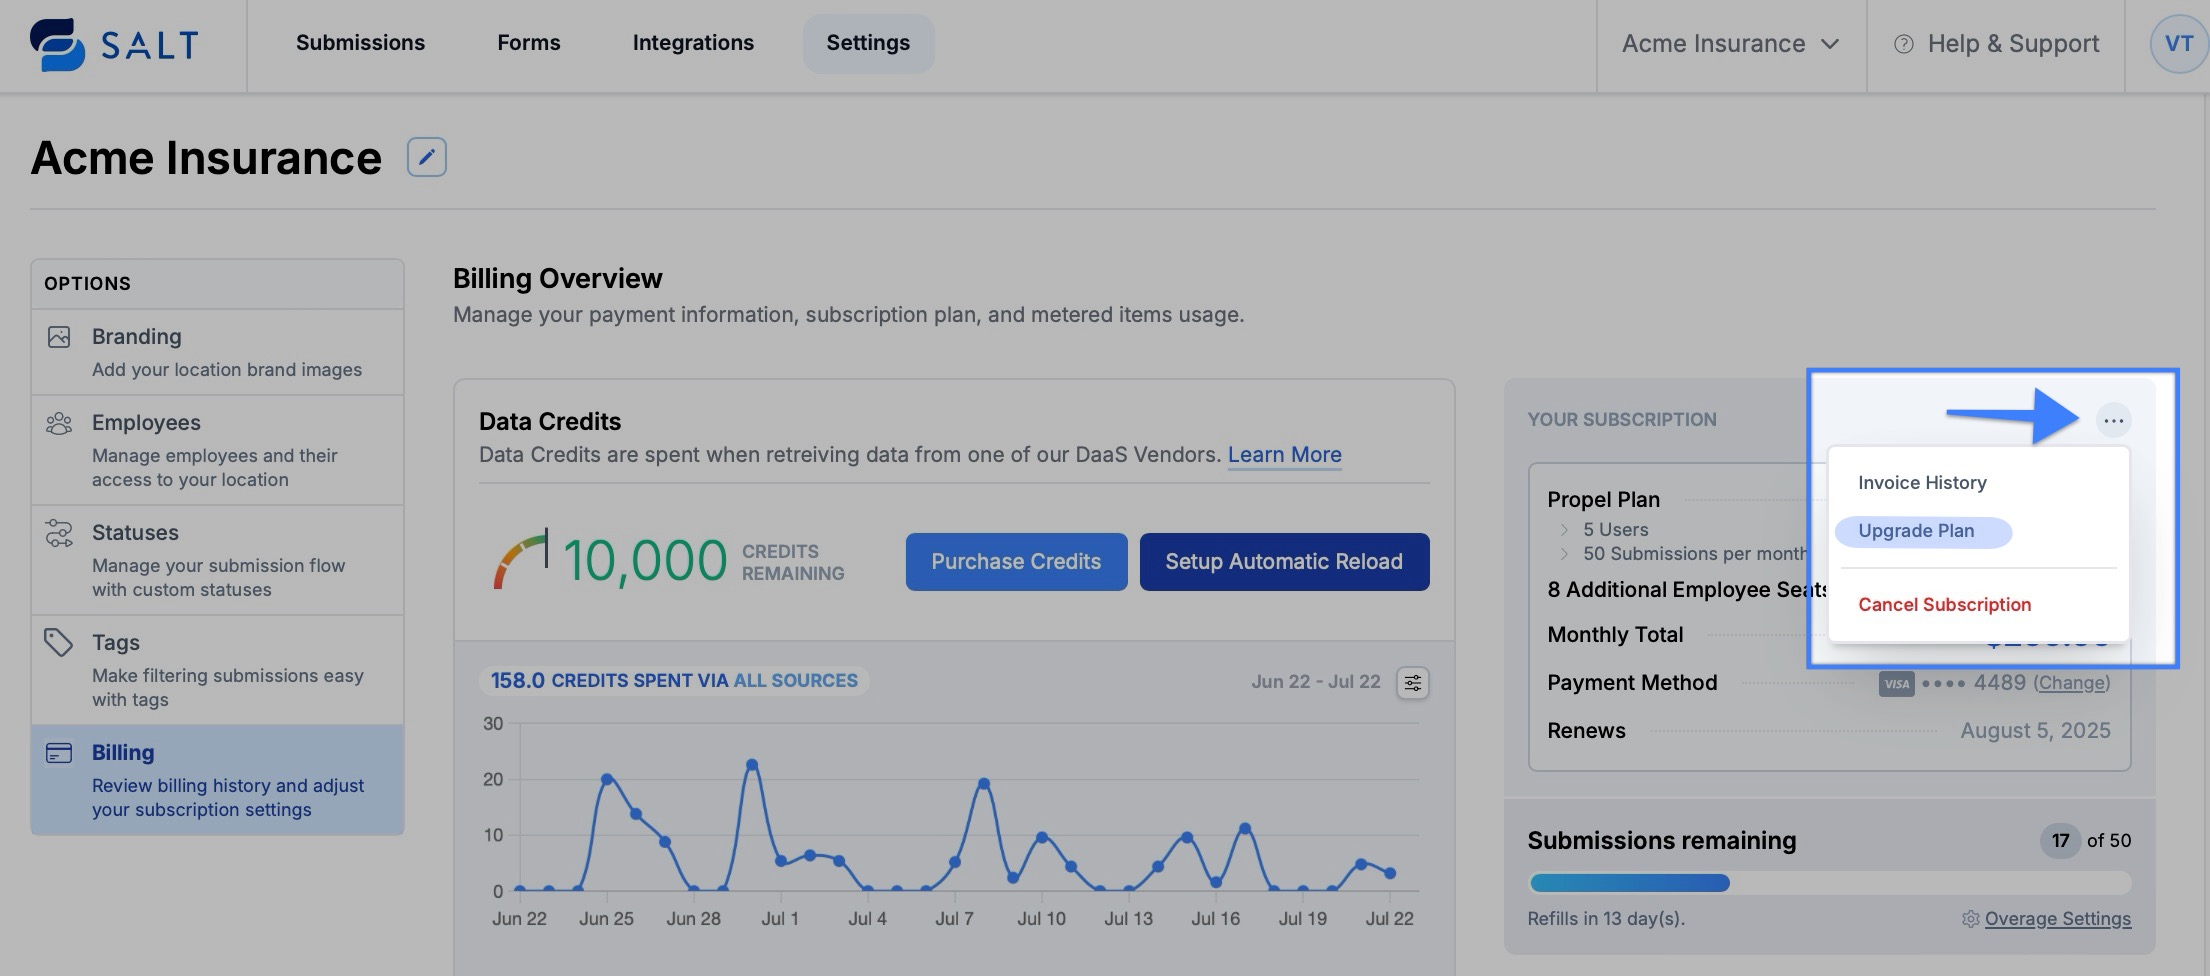The image size is (2210, 976).
Task: Click the edit pencil icon beside Acme Insurance
Action: [x=427, y=157]
